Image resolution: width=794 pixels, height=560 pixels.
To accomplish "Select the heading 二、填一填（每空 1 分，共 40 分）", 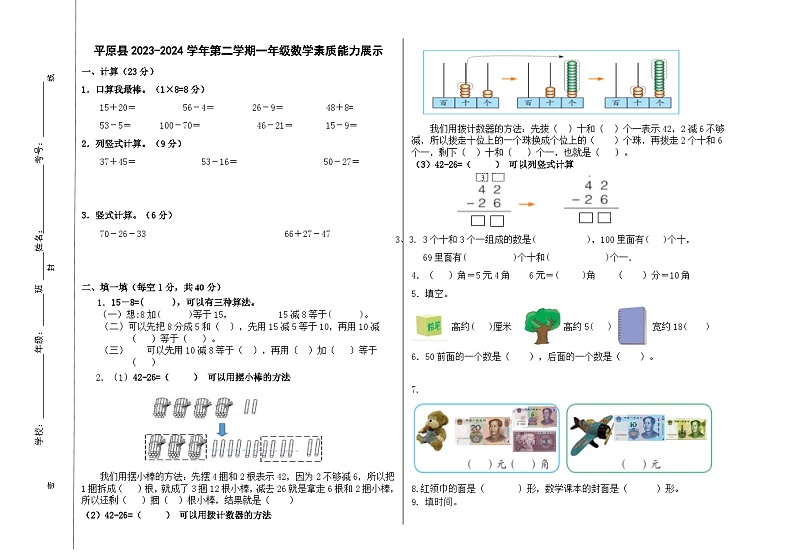I will [151, 287].
